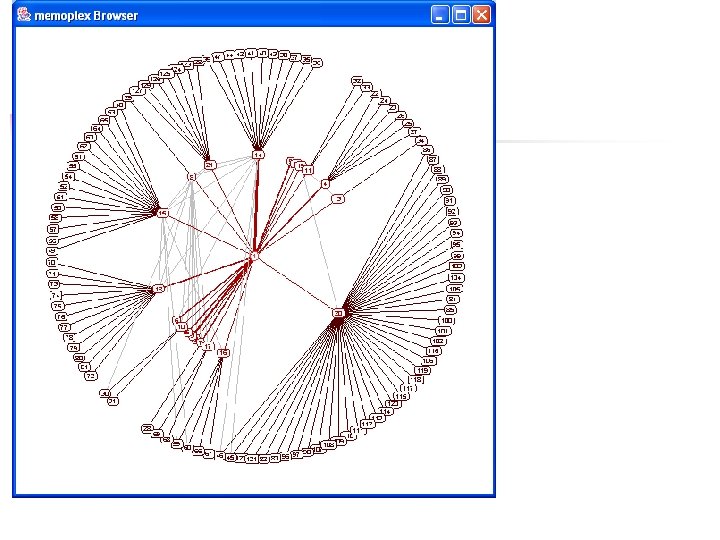
Task: Minimize the memoplex Browser window
Action: (440, 15)
